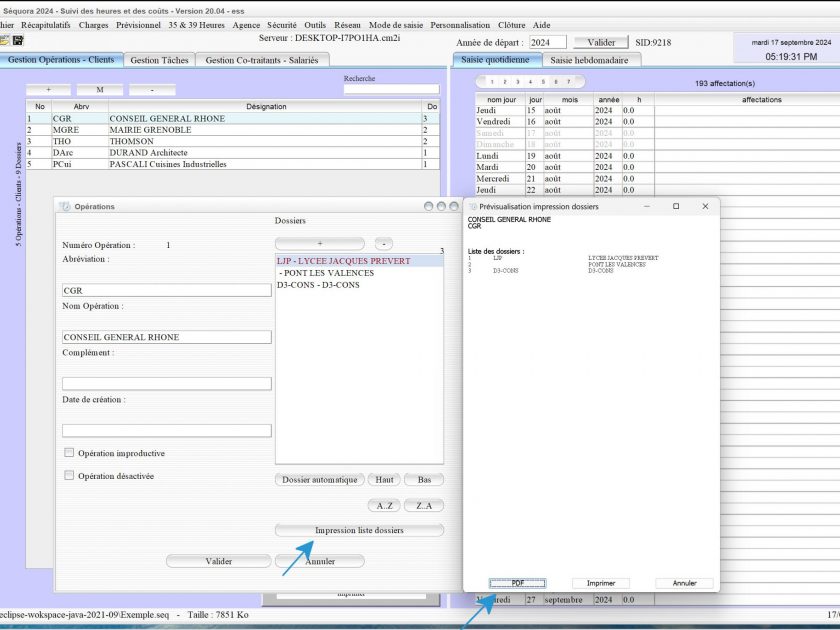Open the Récapitulatifs menu

point(46,25)
